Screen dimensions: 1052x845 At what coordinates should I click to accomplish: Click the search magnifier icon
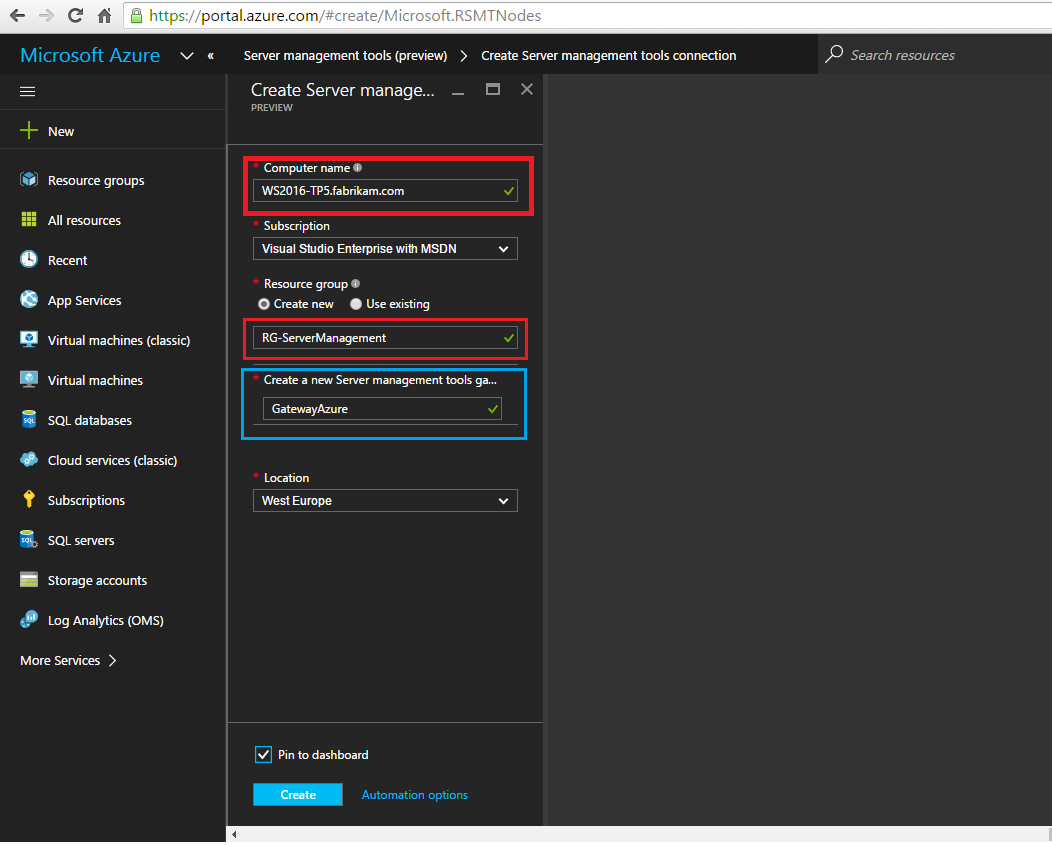pos(834,54)
